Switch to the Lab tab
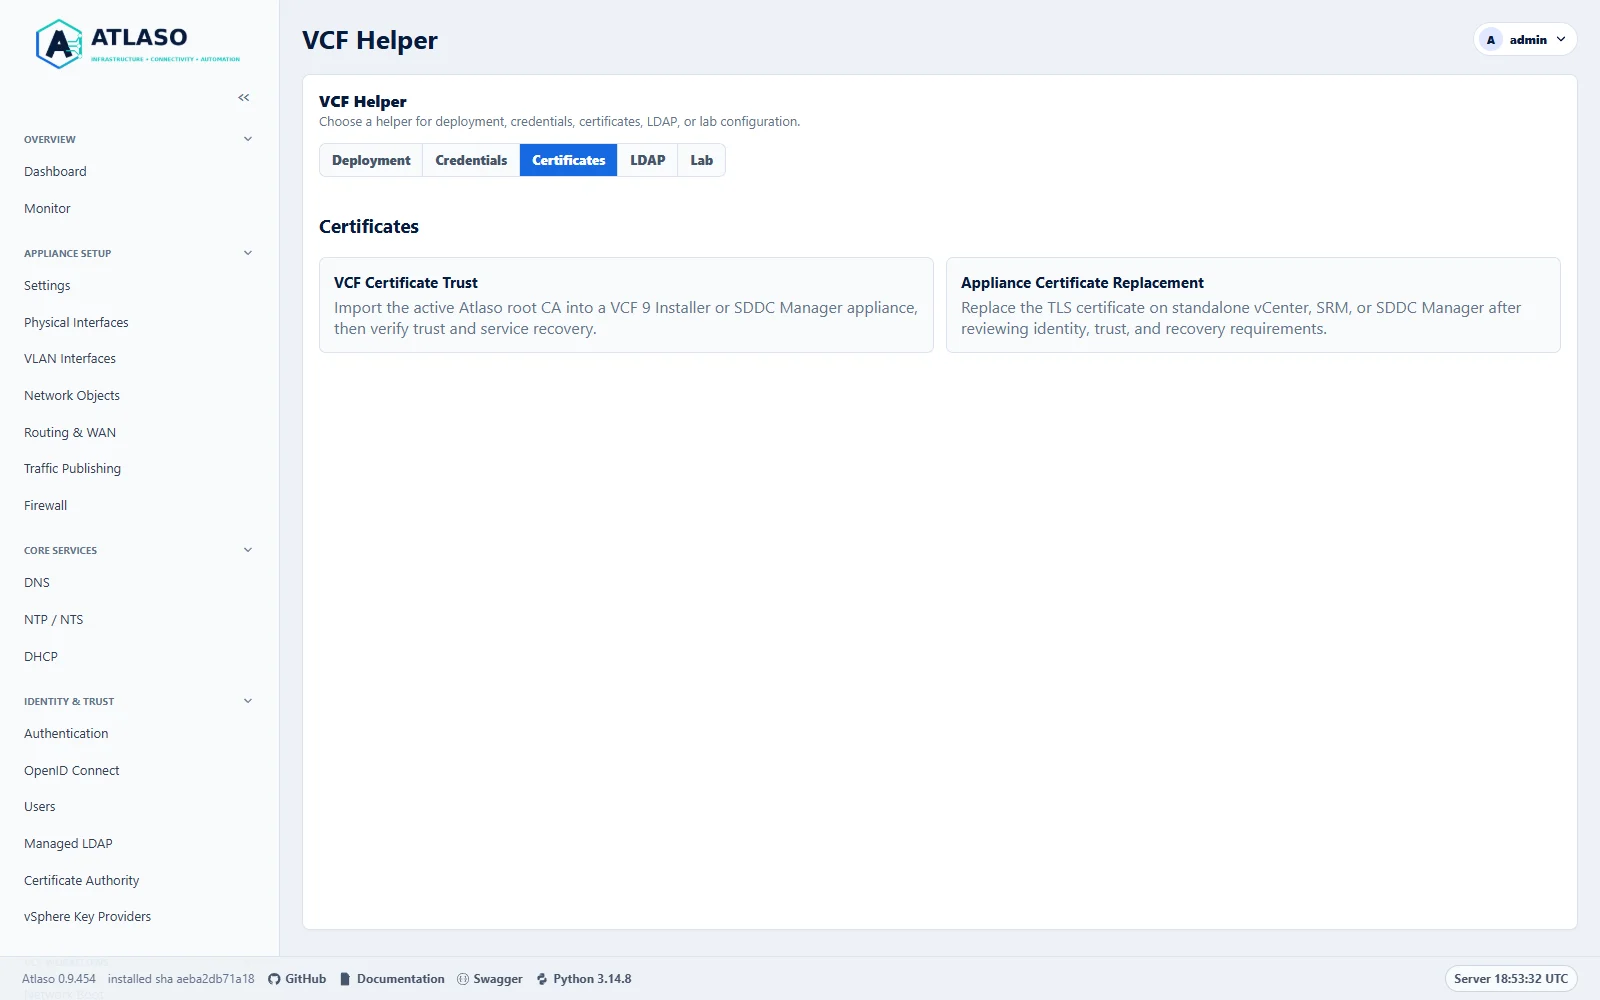The width and height of the screenshot is (1600, 1000). tap(702, 160)
